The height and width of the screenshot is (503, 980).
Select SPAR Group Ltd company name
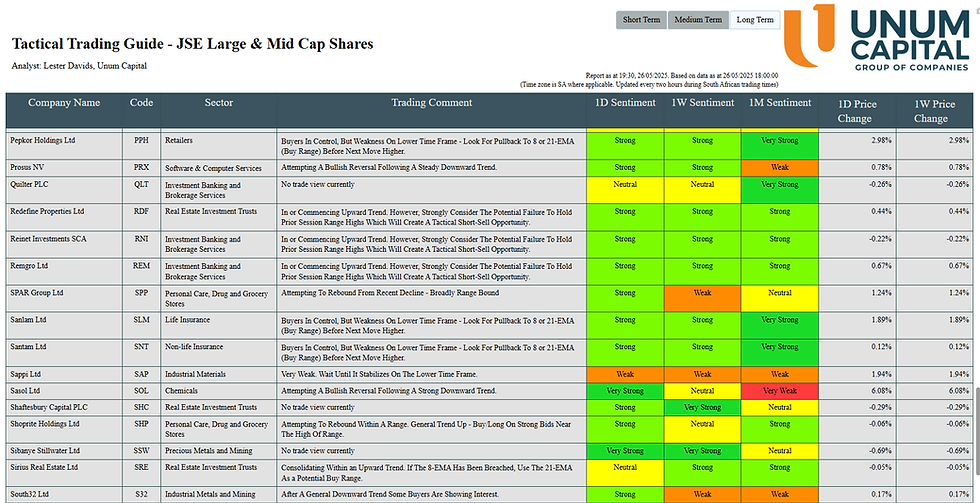(37, 292)
